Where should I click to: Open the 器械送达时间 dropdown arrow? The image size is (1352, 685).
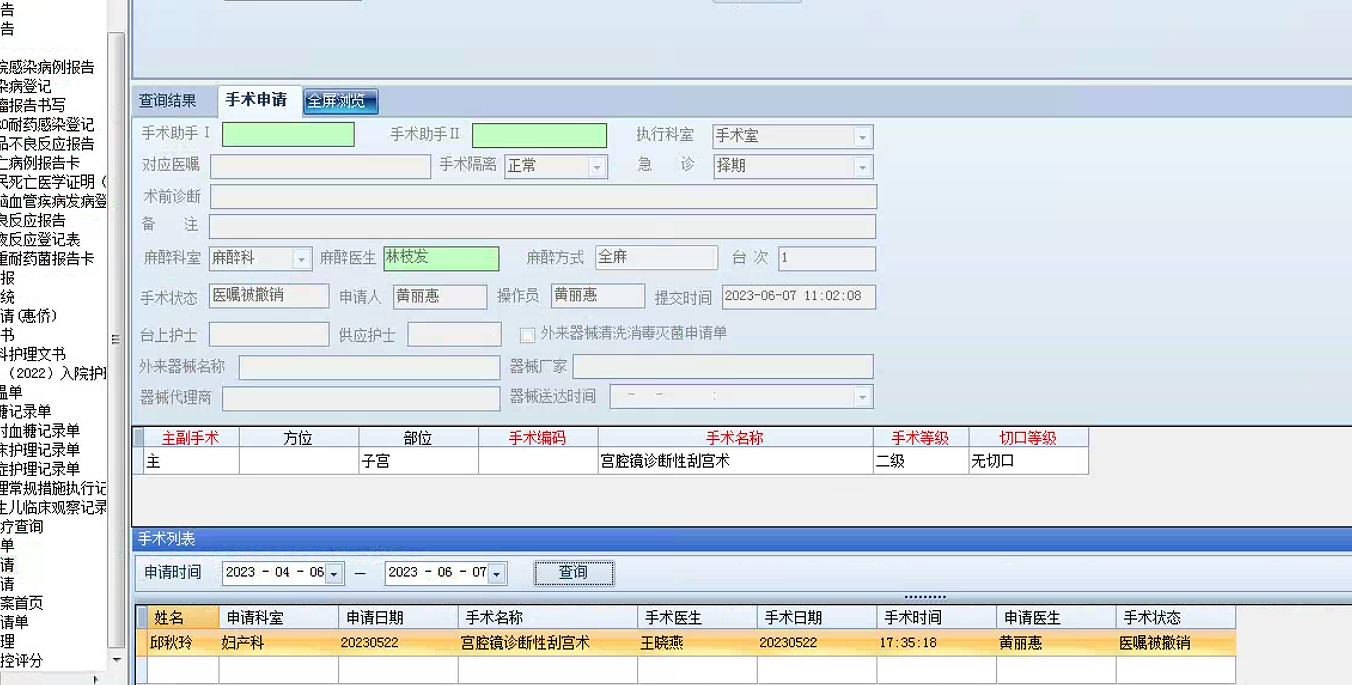[862, 397]
